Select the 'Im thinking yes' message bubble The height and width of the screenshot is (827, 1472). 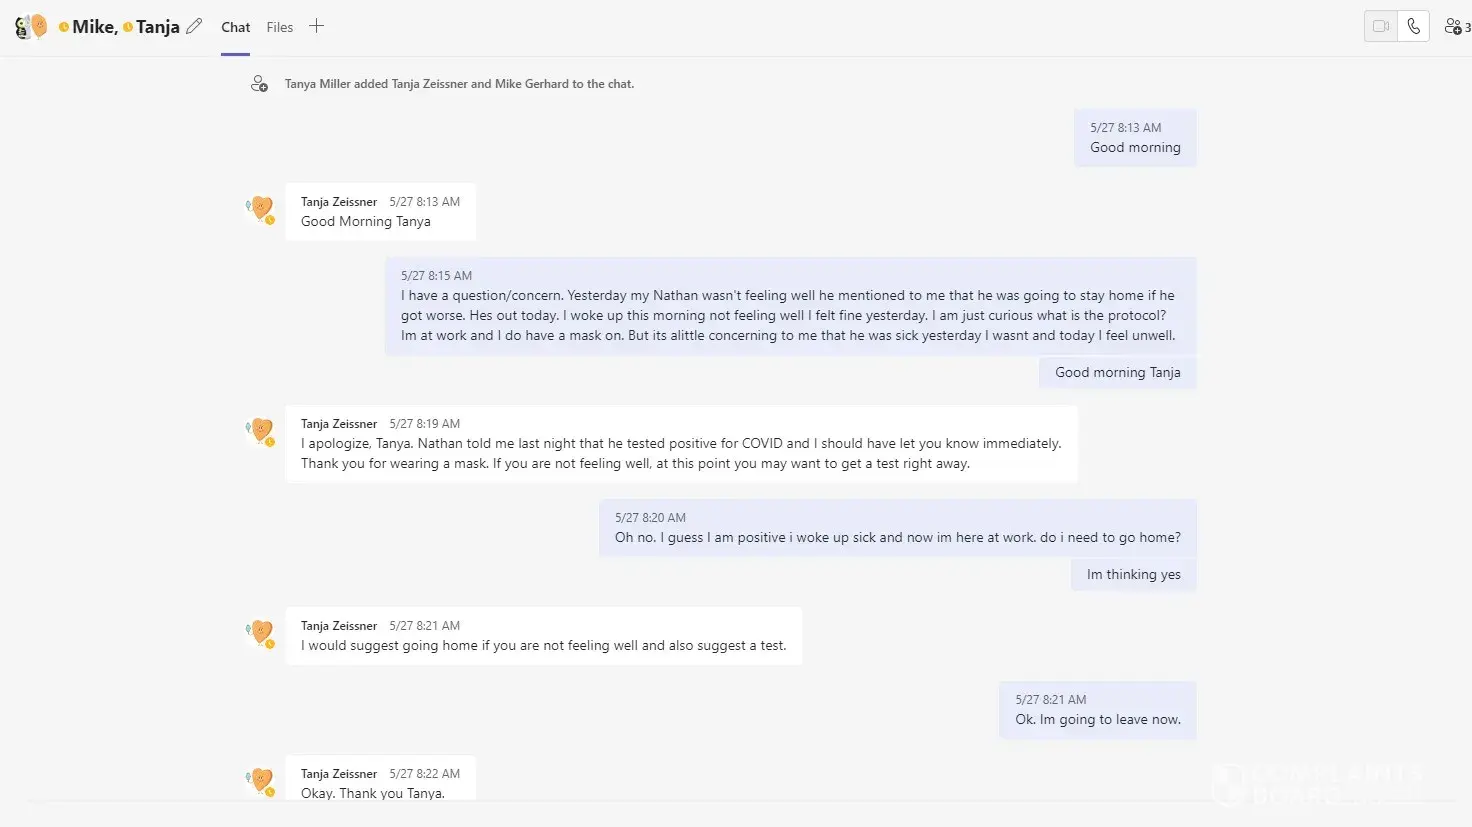(x=1133, y=575)
